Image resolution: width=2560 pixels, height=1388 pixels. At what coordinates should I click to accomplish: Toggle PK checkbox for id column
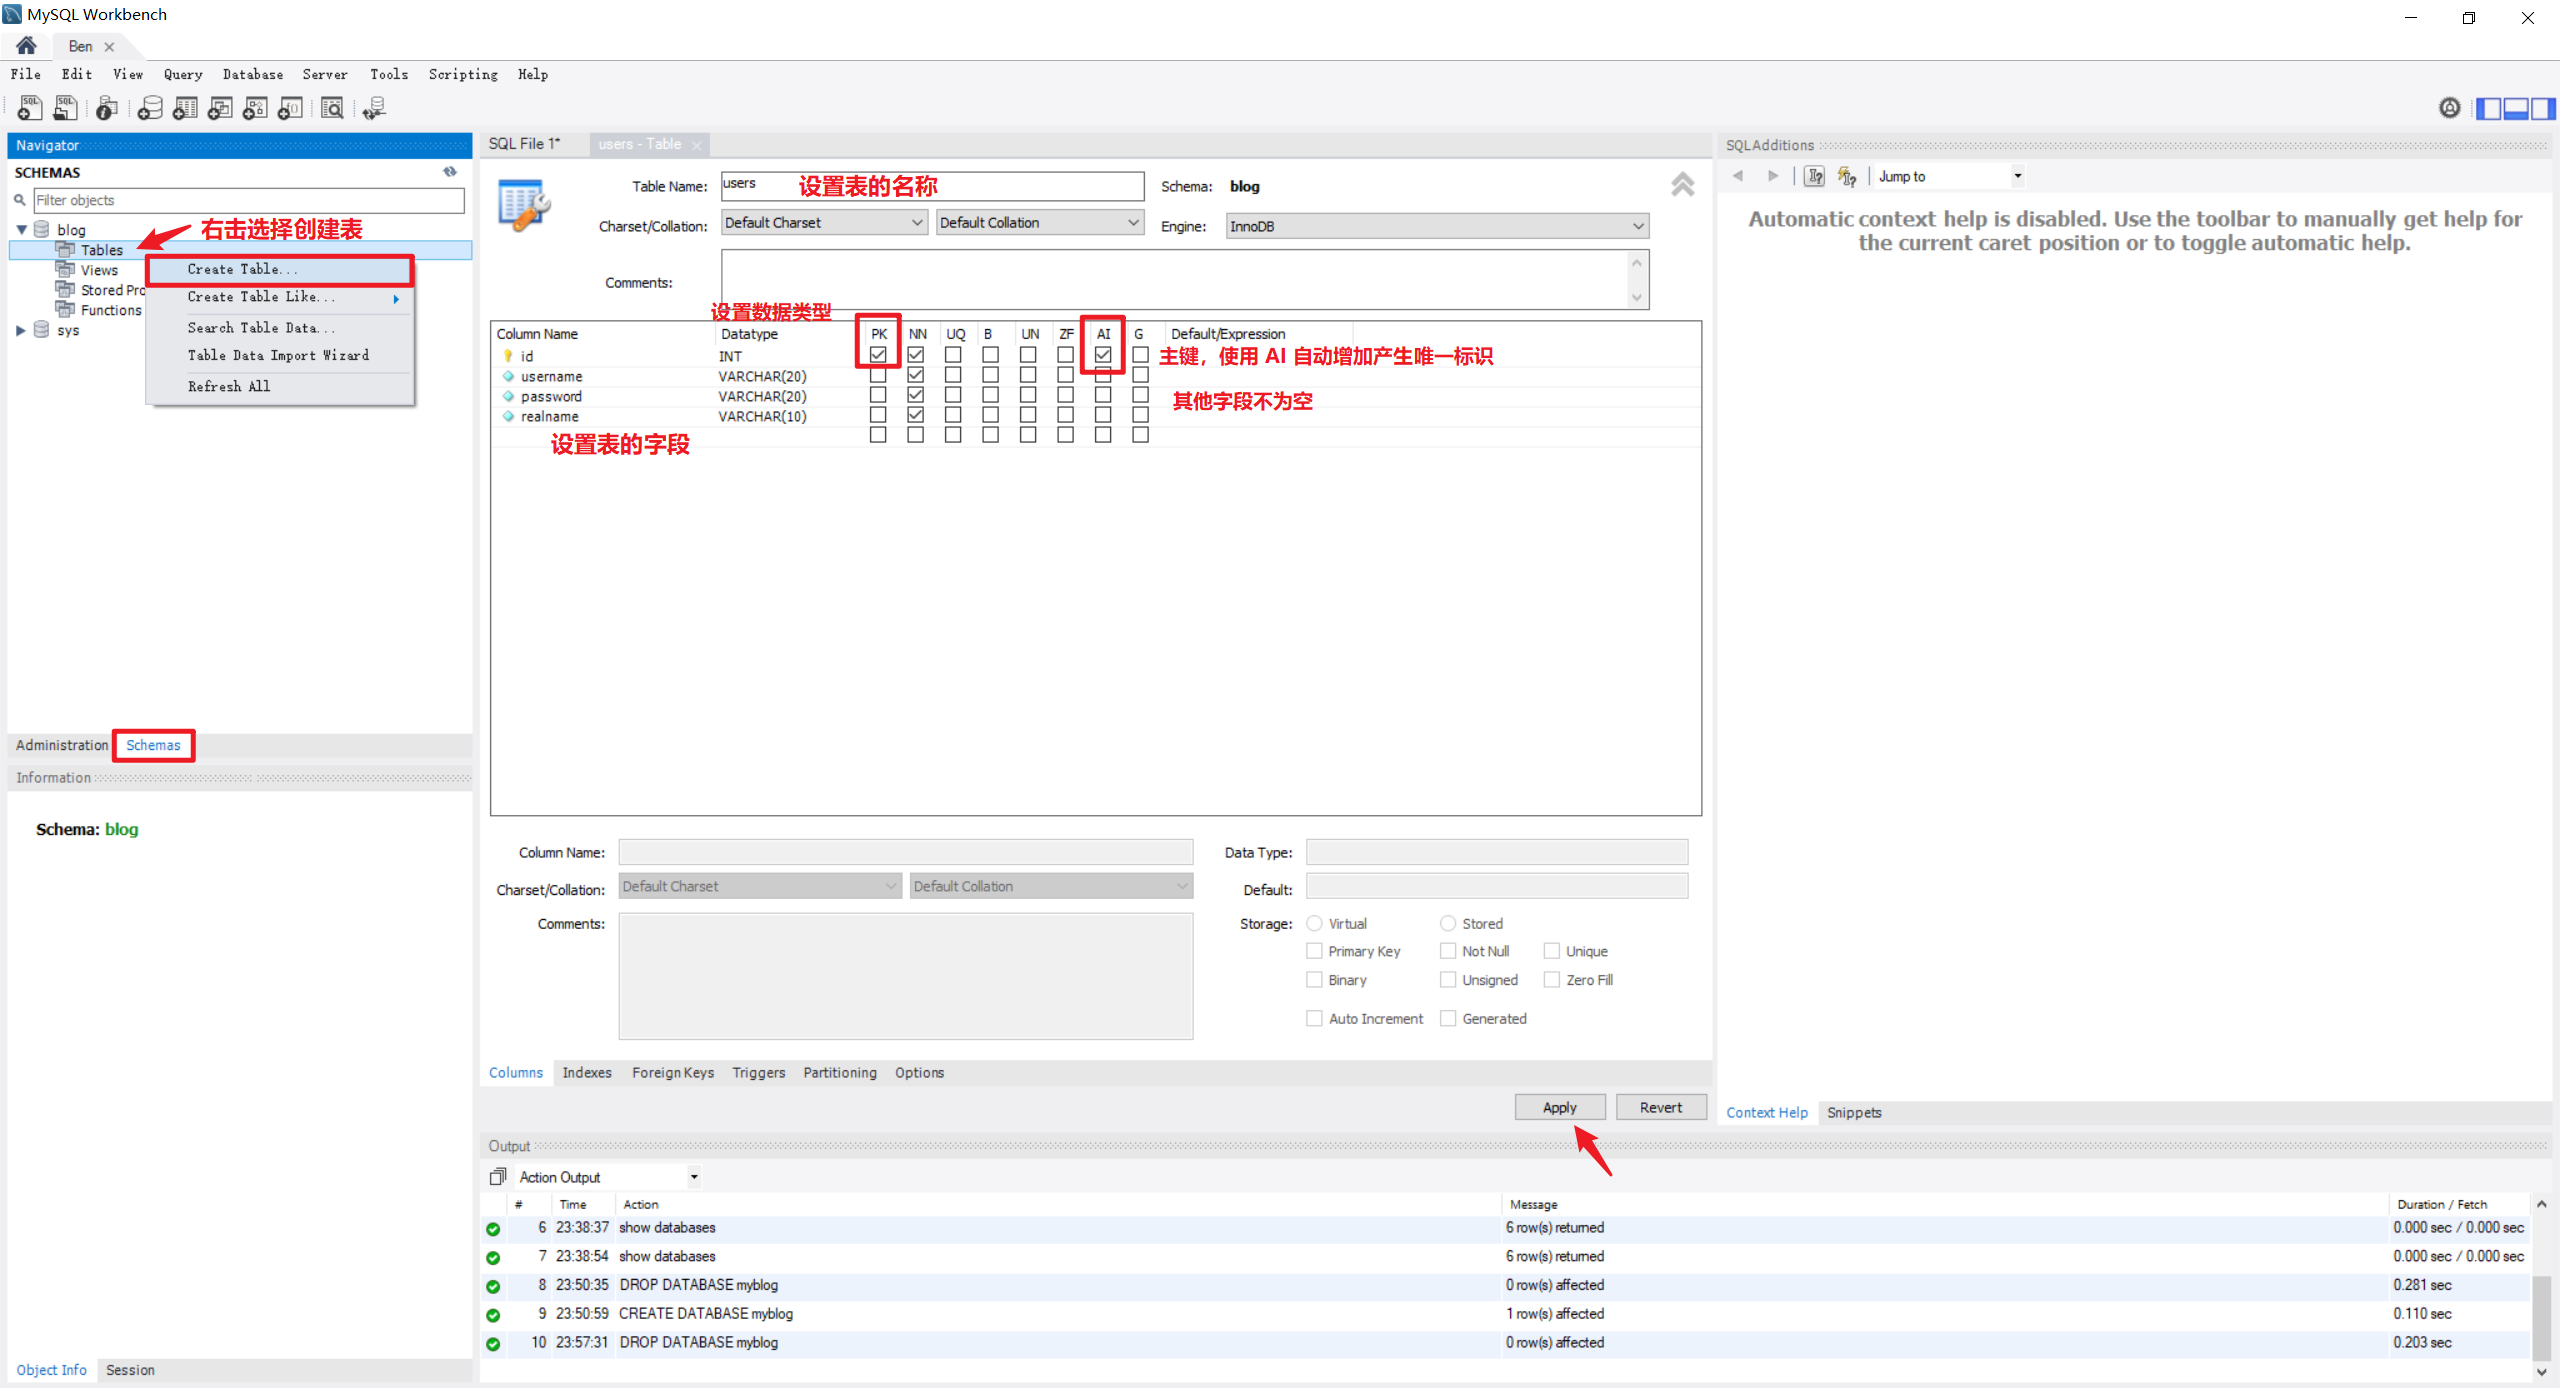(877, 354)
